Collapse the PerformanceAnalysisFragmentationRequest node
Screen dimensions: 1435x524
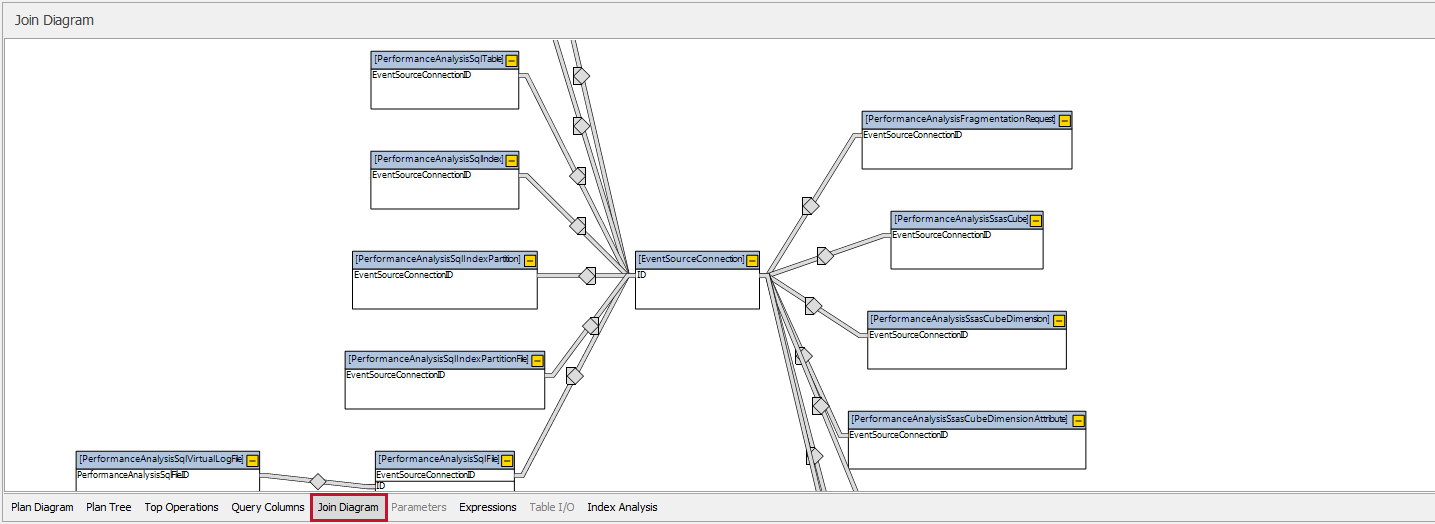pyautogui.click(x=1064, y=120)
